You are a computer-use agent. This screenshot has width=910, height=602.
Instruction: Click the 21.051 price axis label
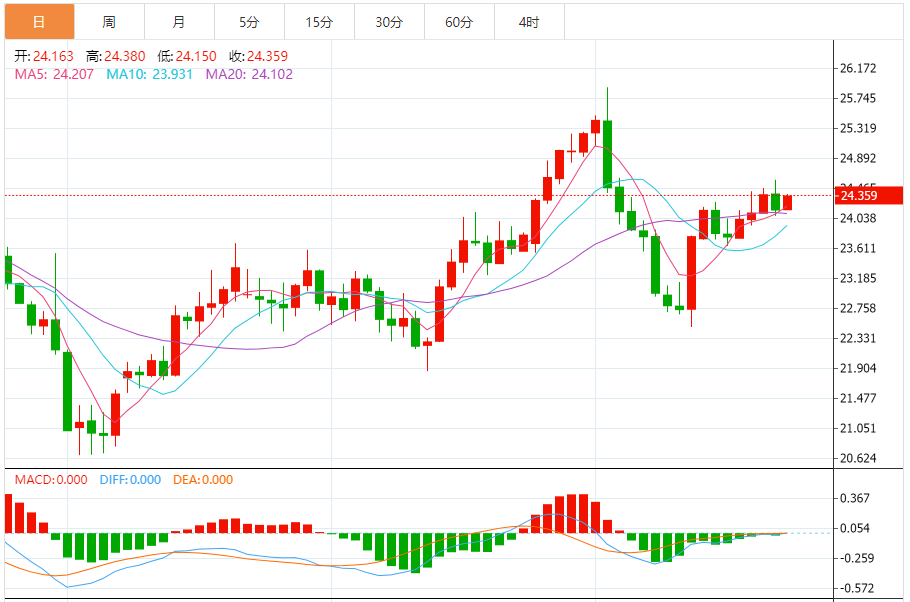tap(858, 428)
